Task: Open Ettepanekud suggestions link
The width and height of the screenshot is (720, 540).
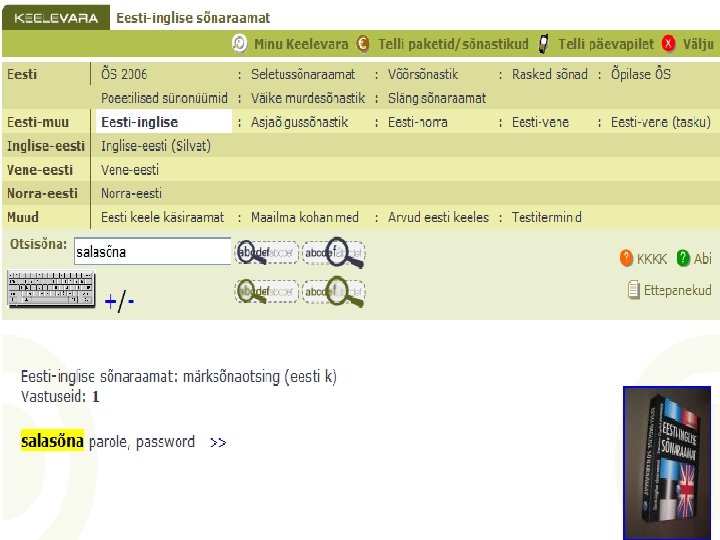Action: [x=678, y=290]
